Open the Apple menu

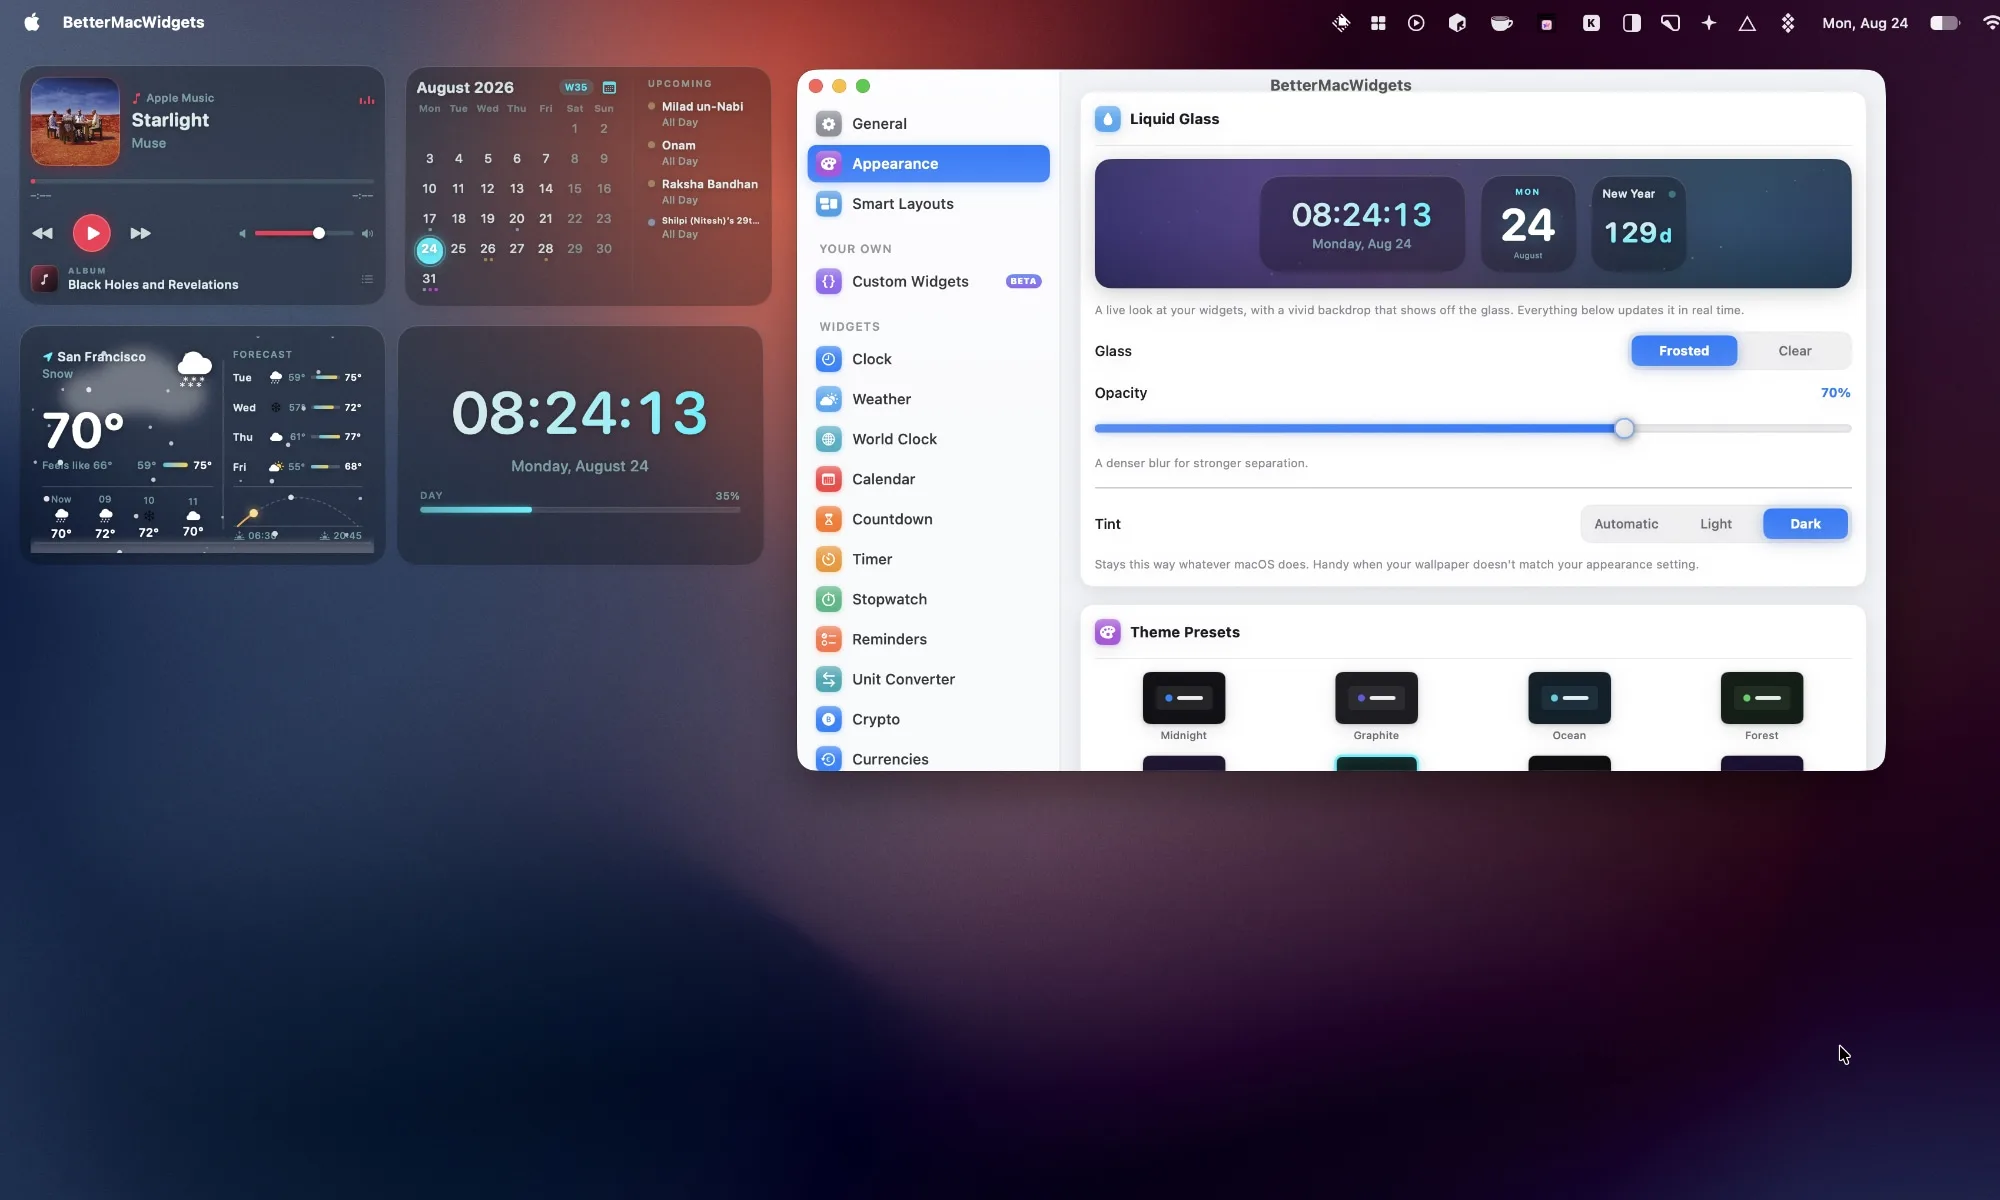click(32, 22)
